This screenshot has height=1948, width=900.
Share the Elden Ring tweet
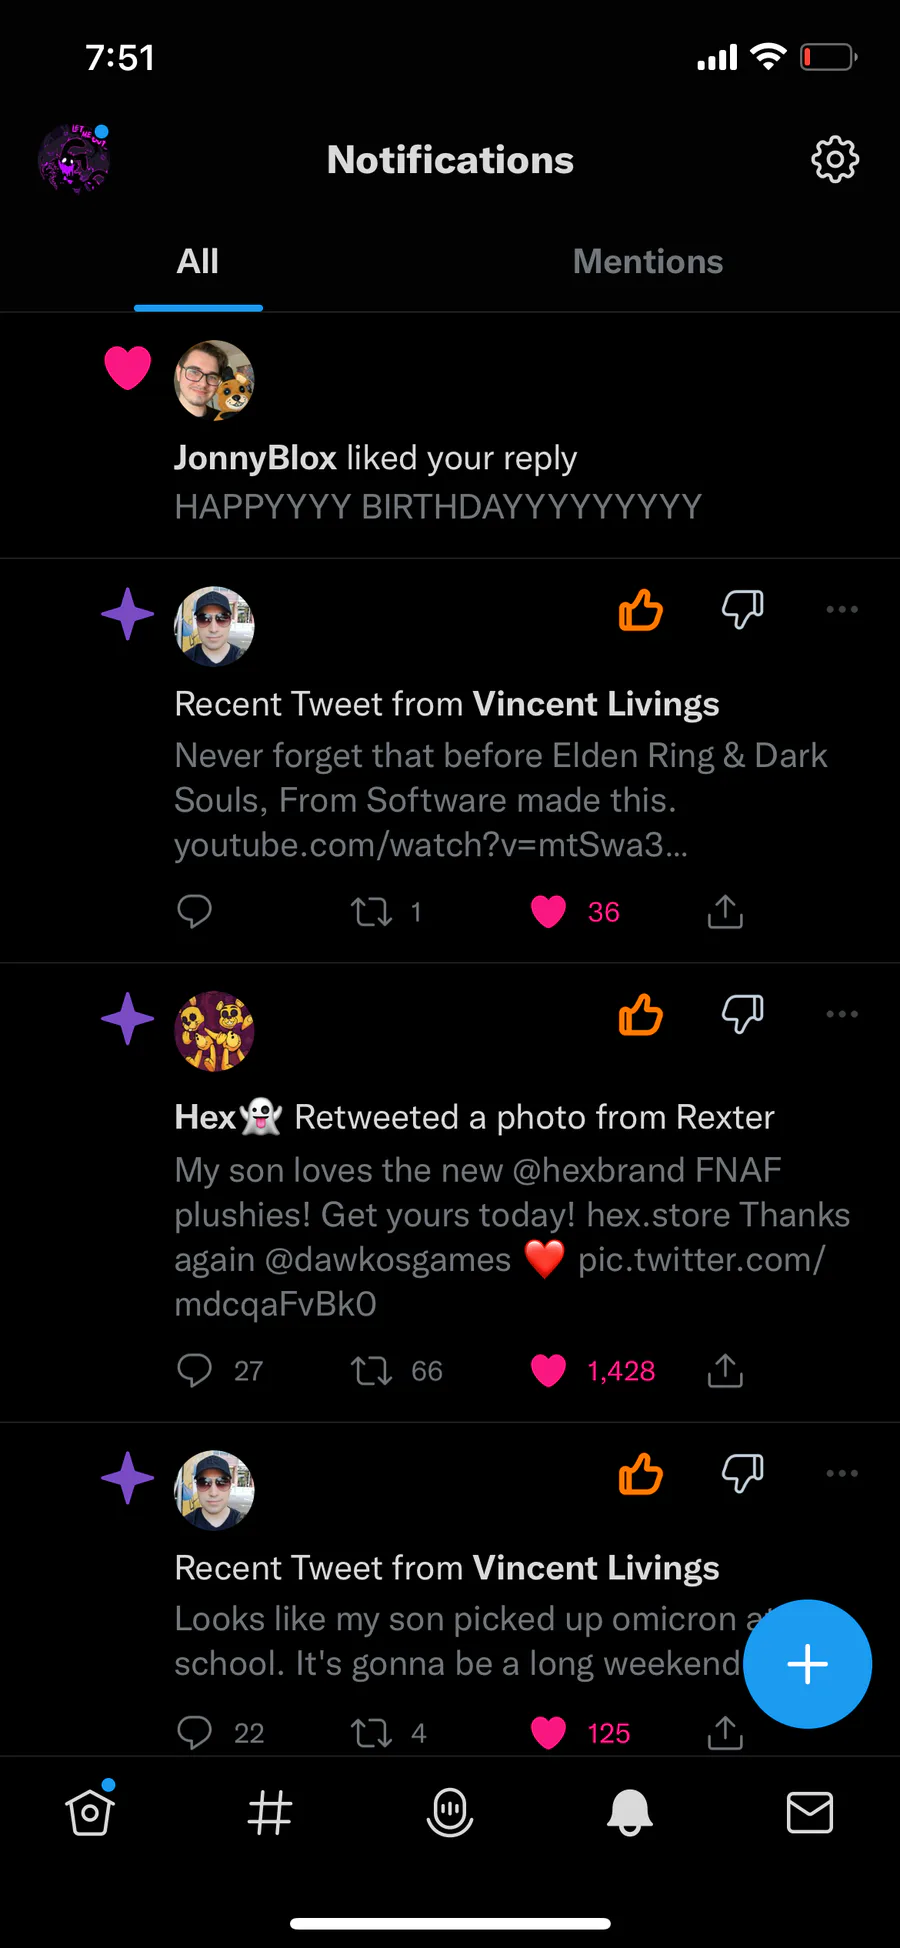(x=725, y=911)
